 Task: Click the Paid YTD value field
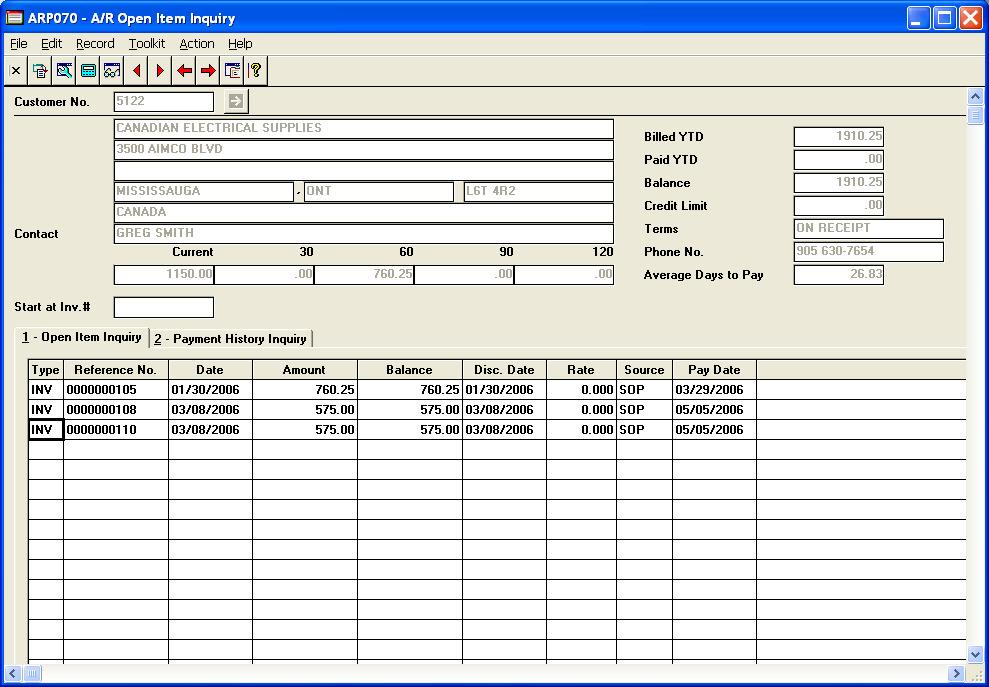[838, 160]
